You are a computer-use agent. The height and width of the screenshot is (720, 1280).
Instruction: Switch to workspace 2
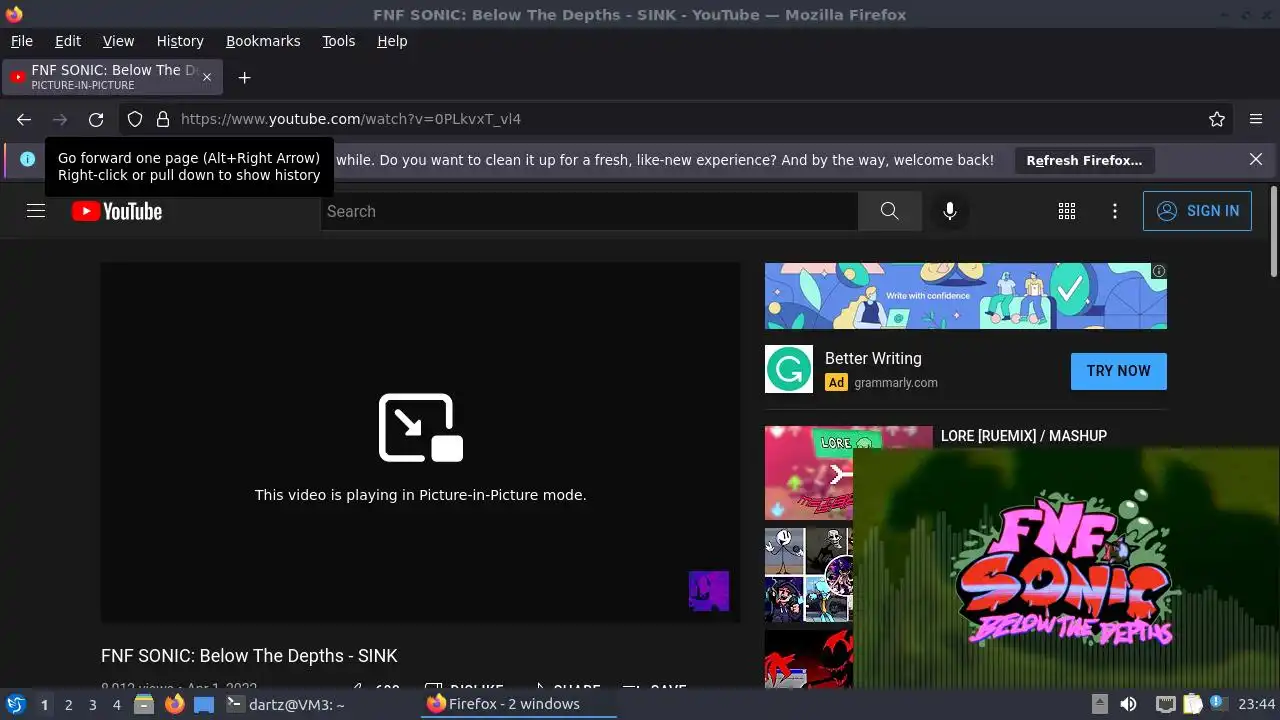click(x=68, y=705)
